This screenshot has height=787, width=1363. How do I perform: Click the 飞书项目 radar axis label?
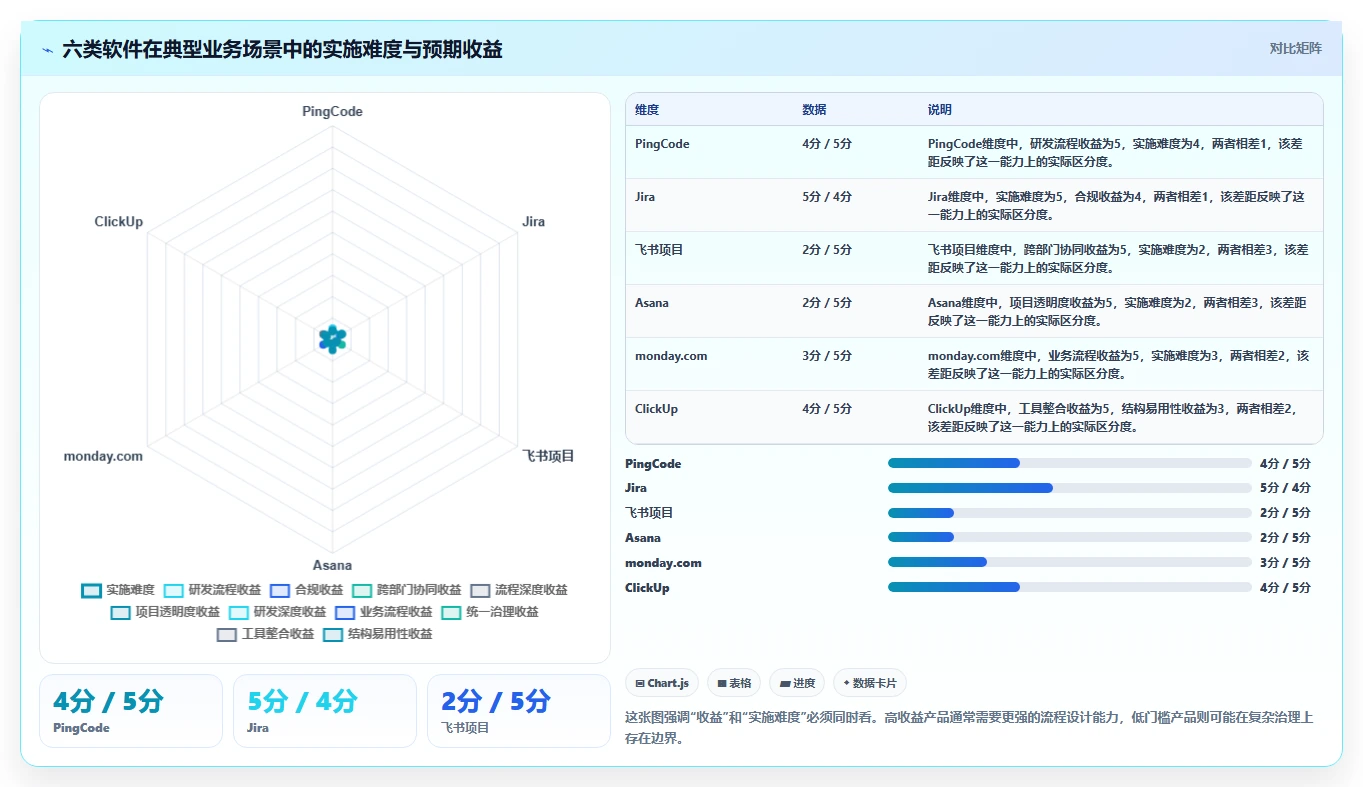tap(548, 456)
